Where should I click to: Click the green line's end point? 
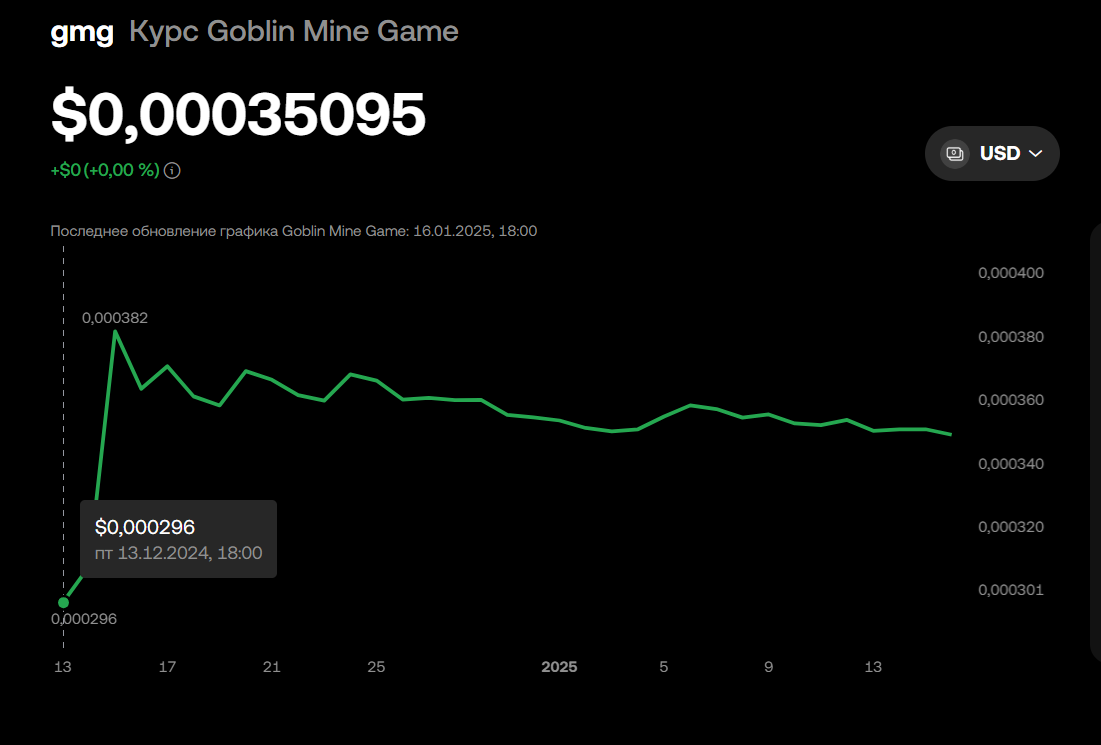pos(951,435)
